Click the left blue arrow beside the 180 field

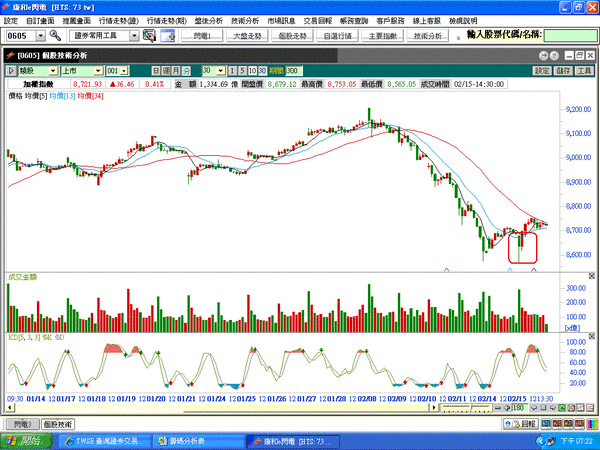coord(534,408)
